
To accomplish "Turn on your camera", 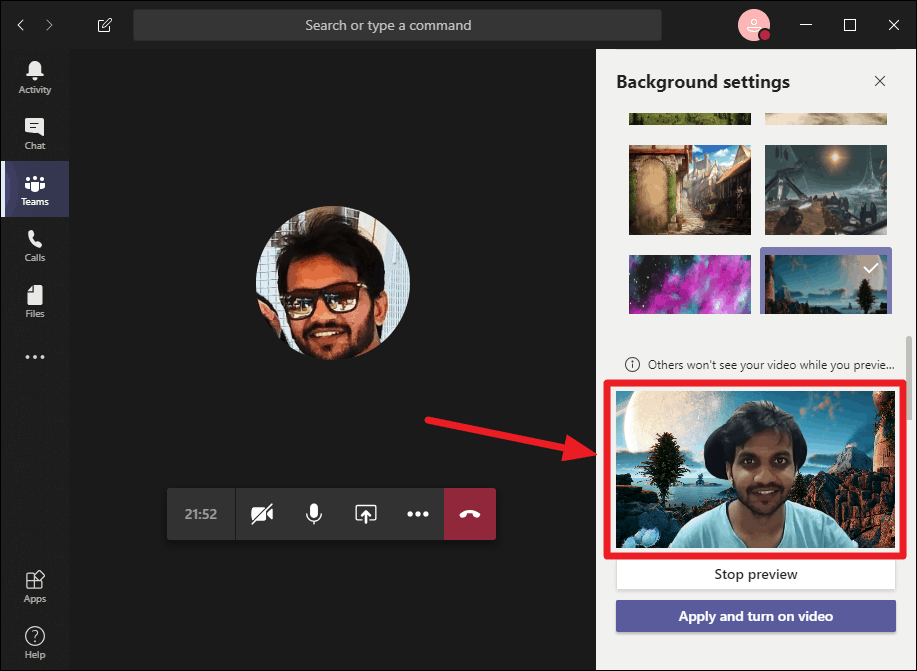I will click(261, 513).
